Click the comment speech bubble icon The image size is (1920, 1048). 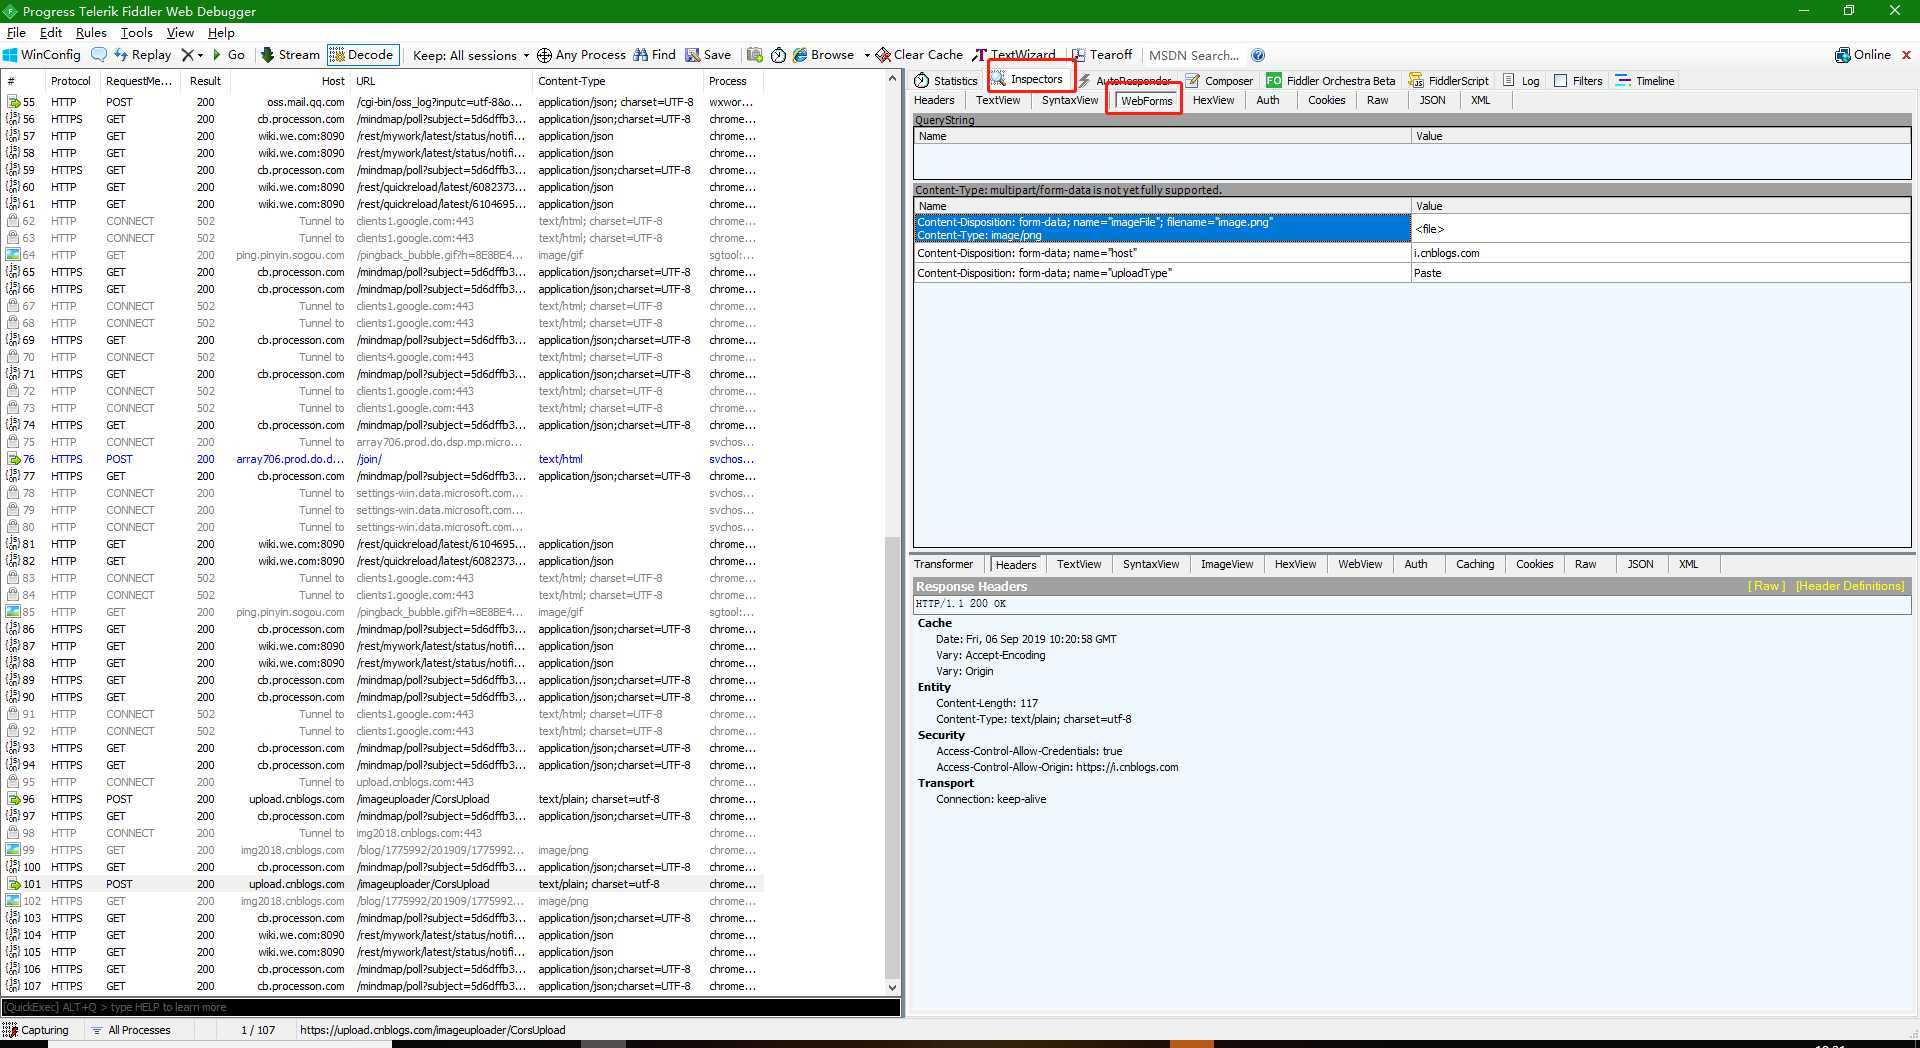(98, 55)
